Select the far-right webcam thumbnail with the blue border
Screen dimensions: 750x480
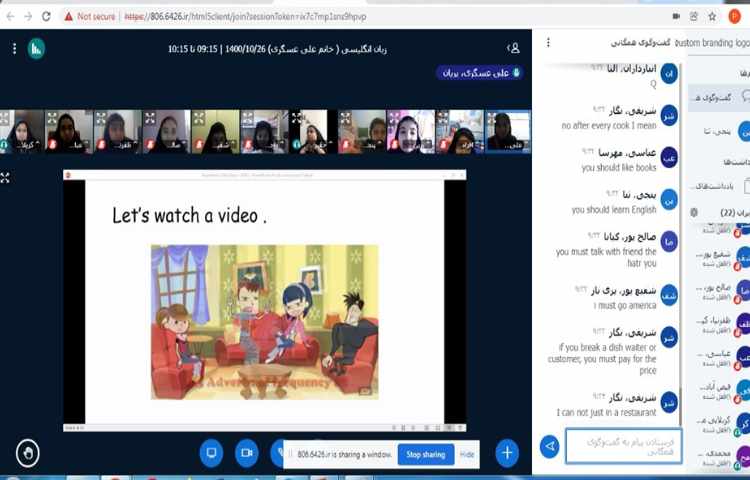[508, 131]
